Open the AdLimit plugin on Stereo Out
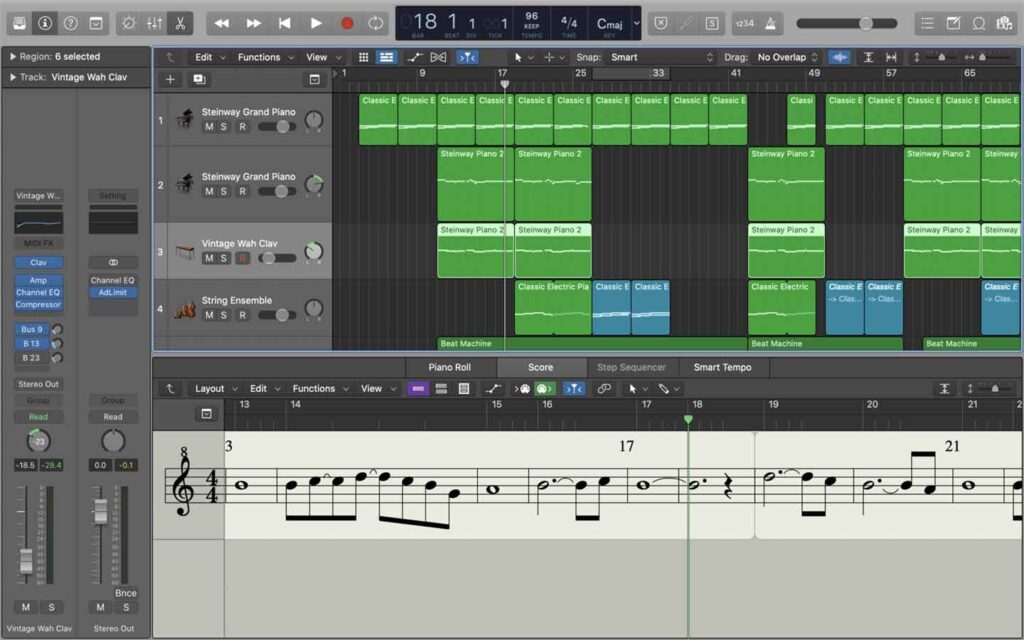The width and height of the screenshot is (1024, 640). (x=113, y=293)
